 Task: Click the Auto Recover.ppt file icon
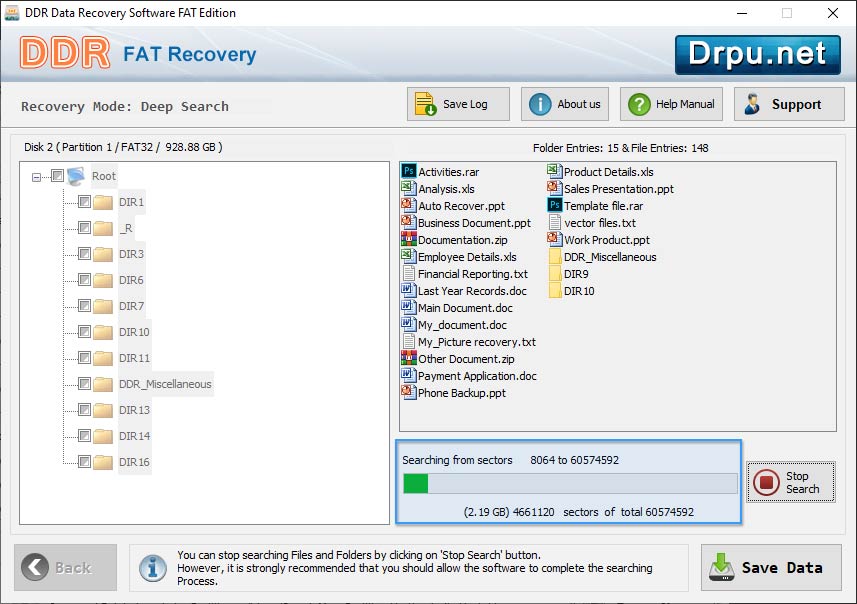408,205
